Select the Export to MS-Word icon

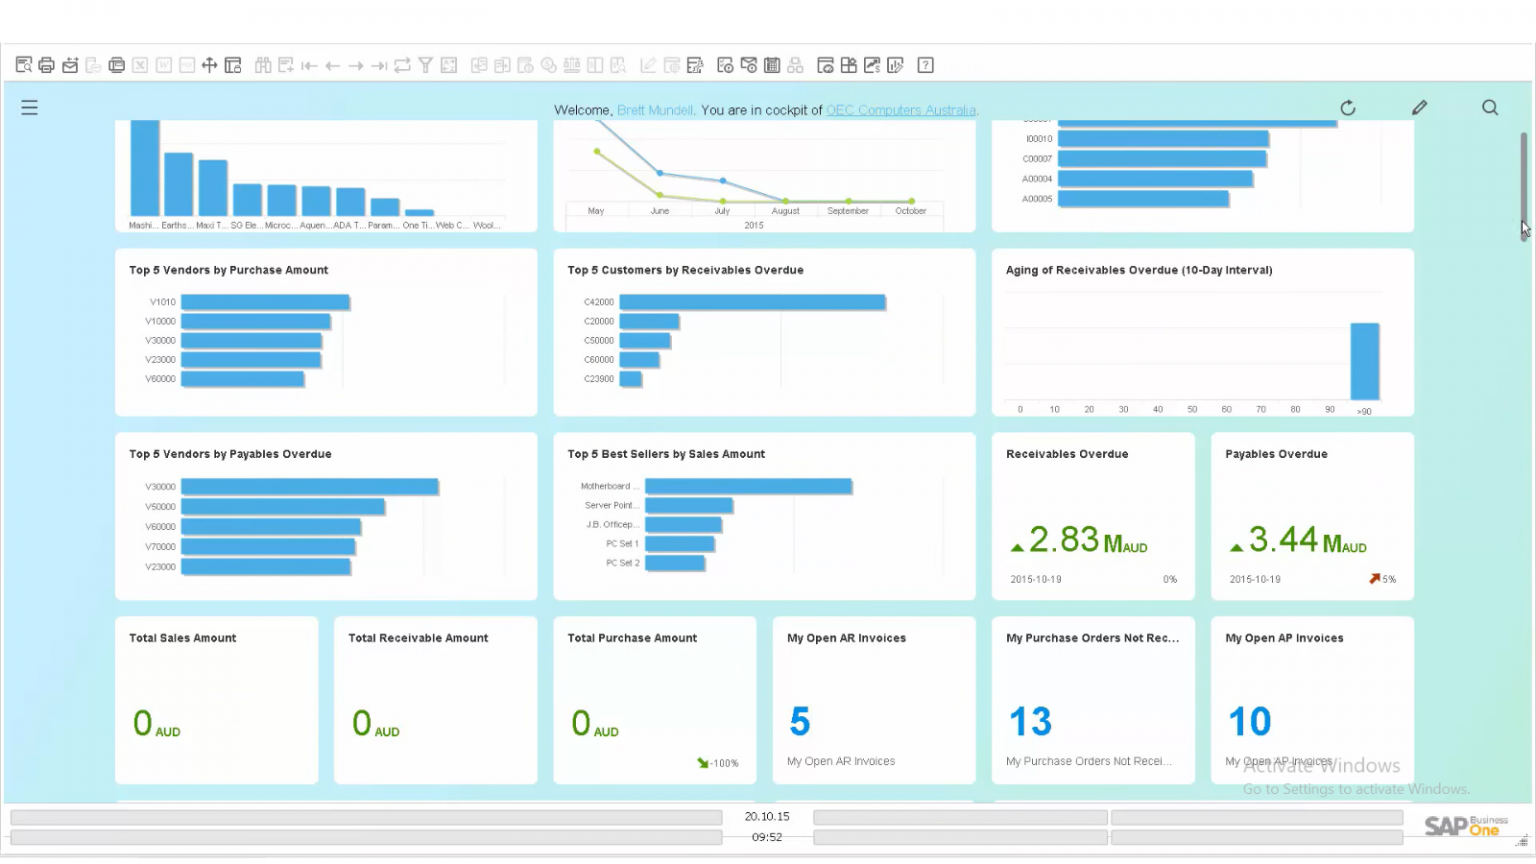pos(162,64)
